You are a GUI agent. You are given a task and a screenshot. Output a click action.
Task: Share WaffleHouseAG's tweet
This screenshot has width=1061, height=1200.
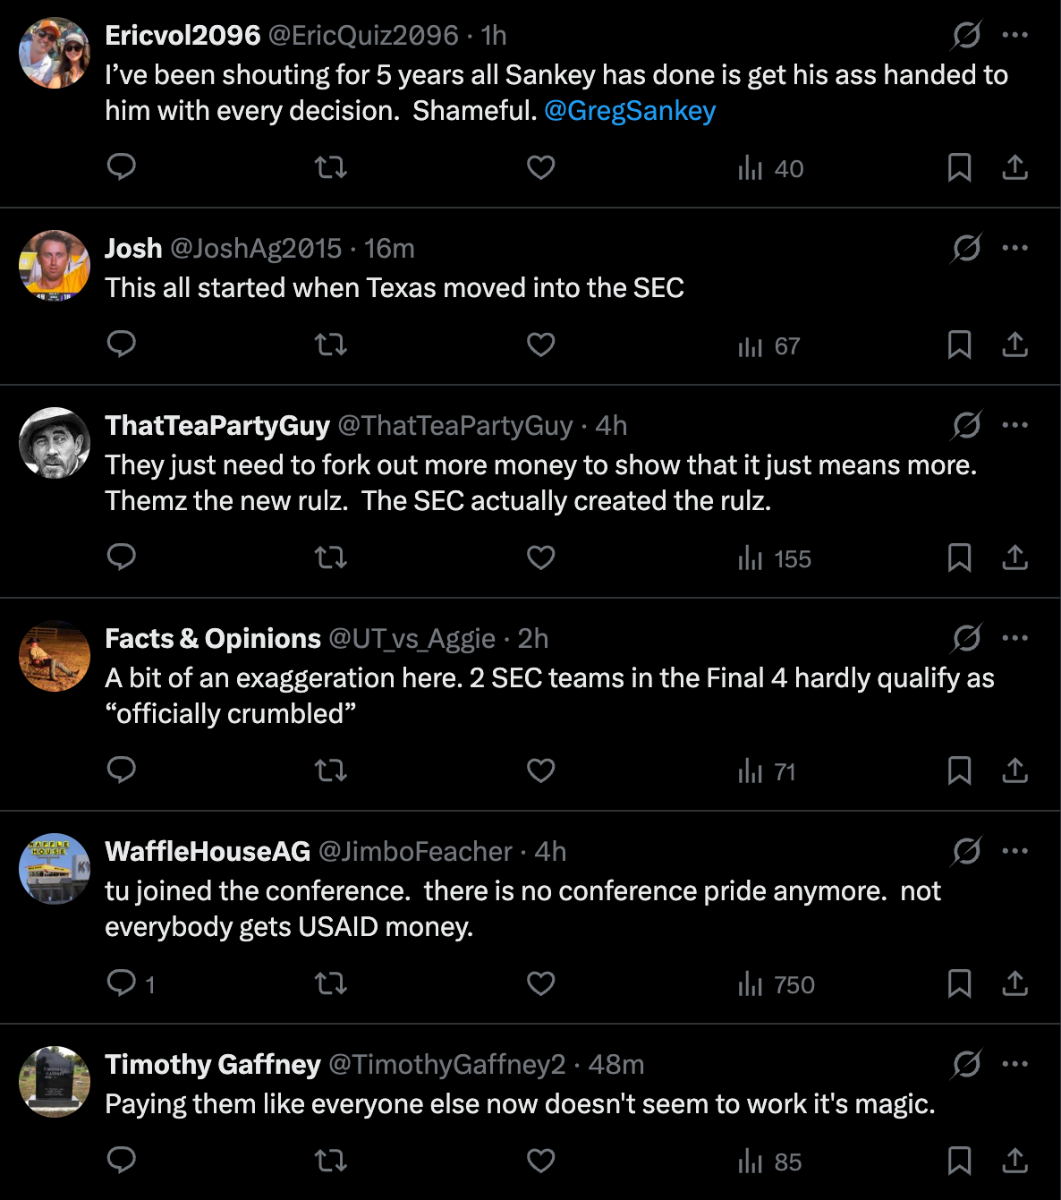click(x=1015, y=984)
